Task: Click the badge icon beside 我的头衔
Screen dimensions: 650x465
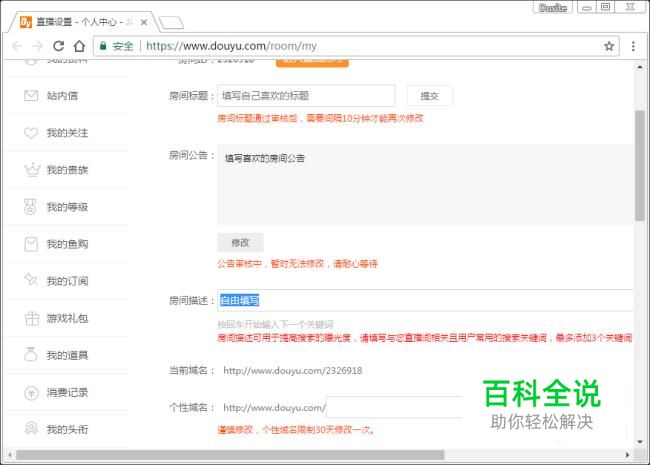Action: coord(31,429)
